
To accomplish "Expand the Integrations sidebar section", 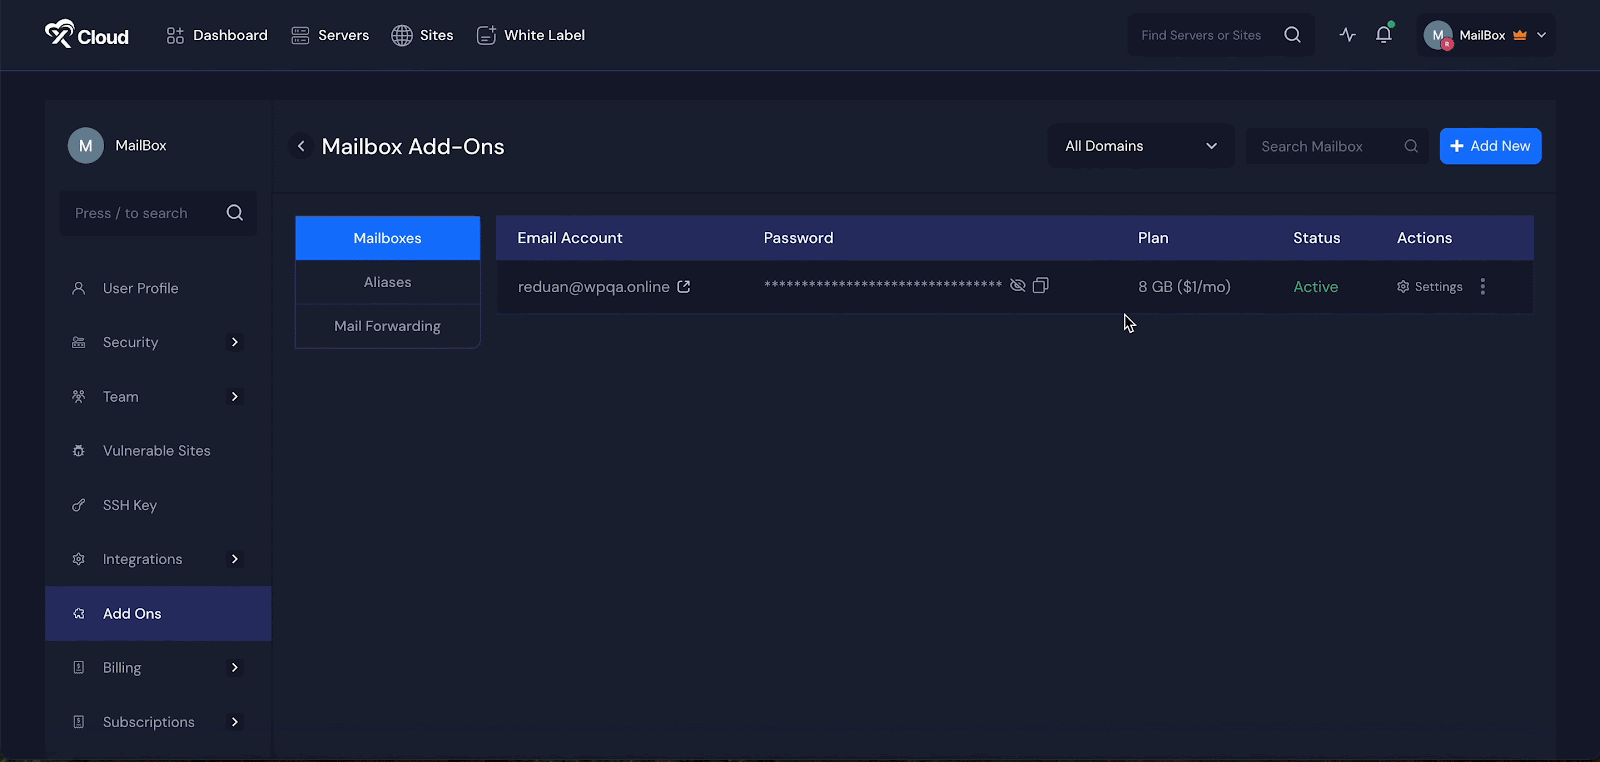I will tap(235, 559).
